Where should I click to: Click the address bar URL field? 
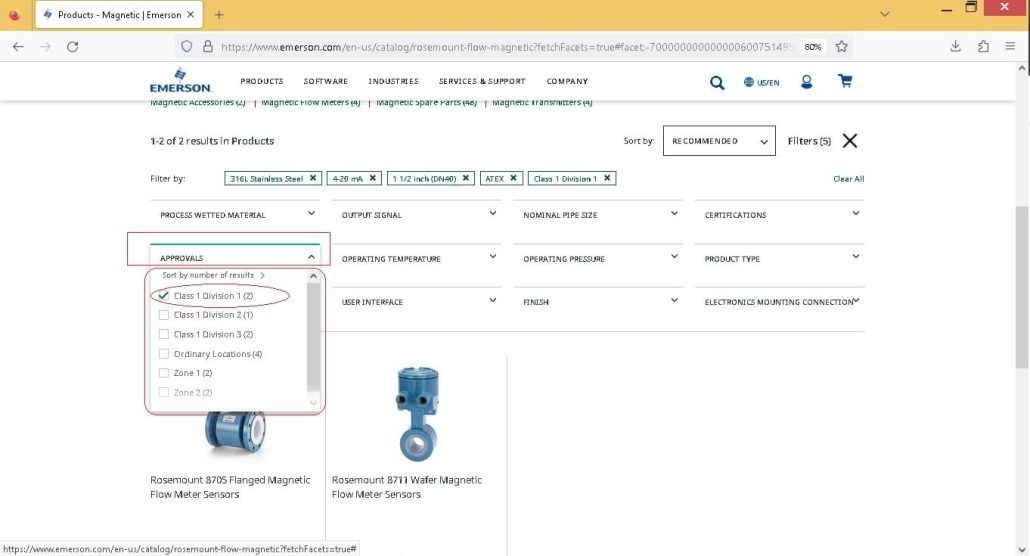[x=506, y=47]
